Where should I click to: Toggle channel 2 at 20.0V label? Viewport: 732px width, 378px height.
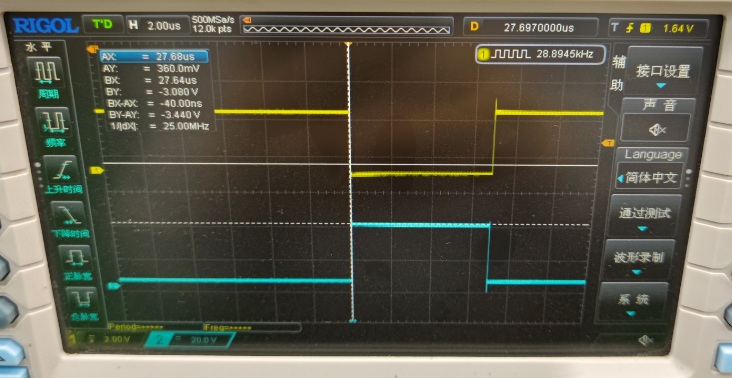pos(189,339)
